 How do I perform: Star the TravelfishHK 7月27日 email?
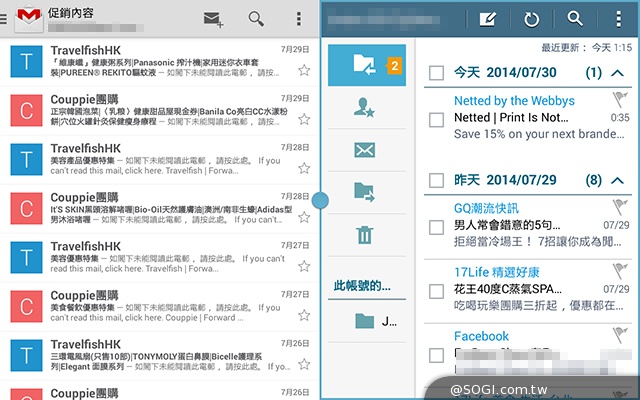304,266
